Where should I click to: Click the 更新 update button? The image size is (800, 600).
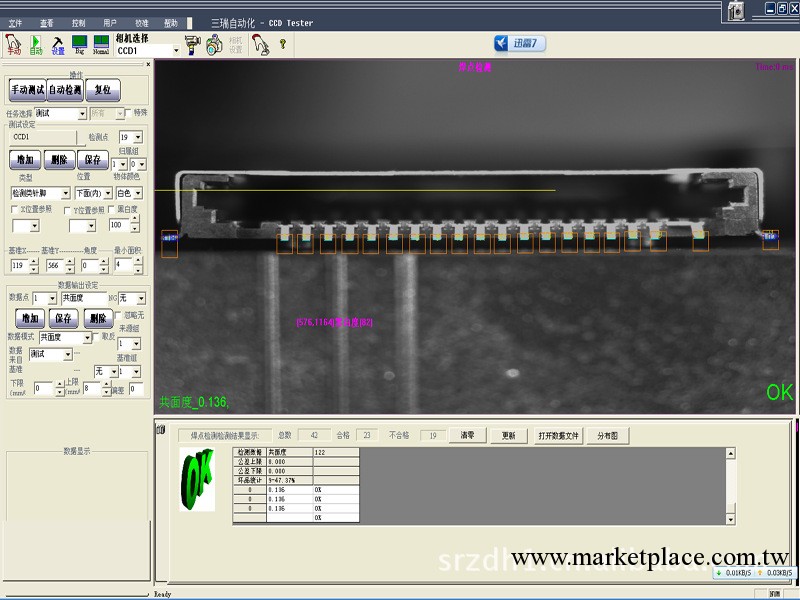[x=509, y=435]
